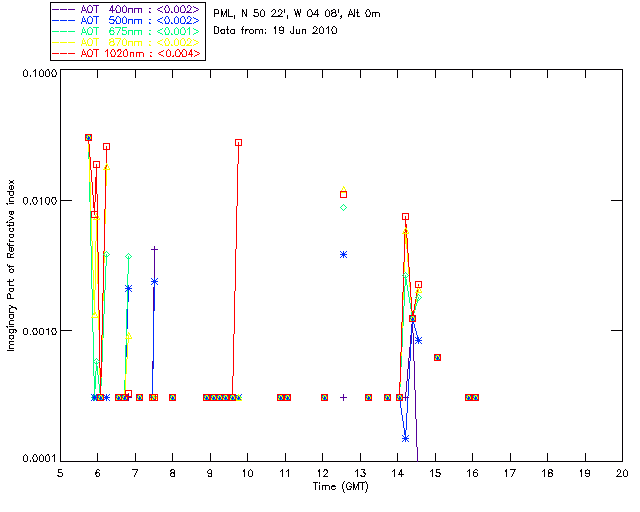The width and height of the screenshot is (640, 512).
Task: Click the x-axis tick label 19
Action: [x=585, y=473]
